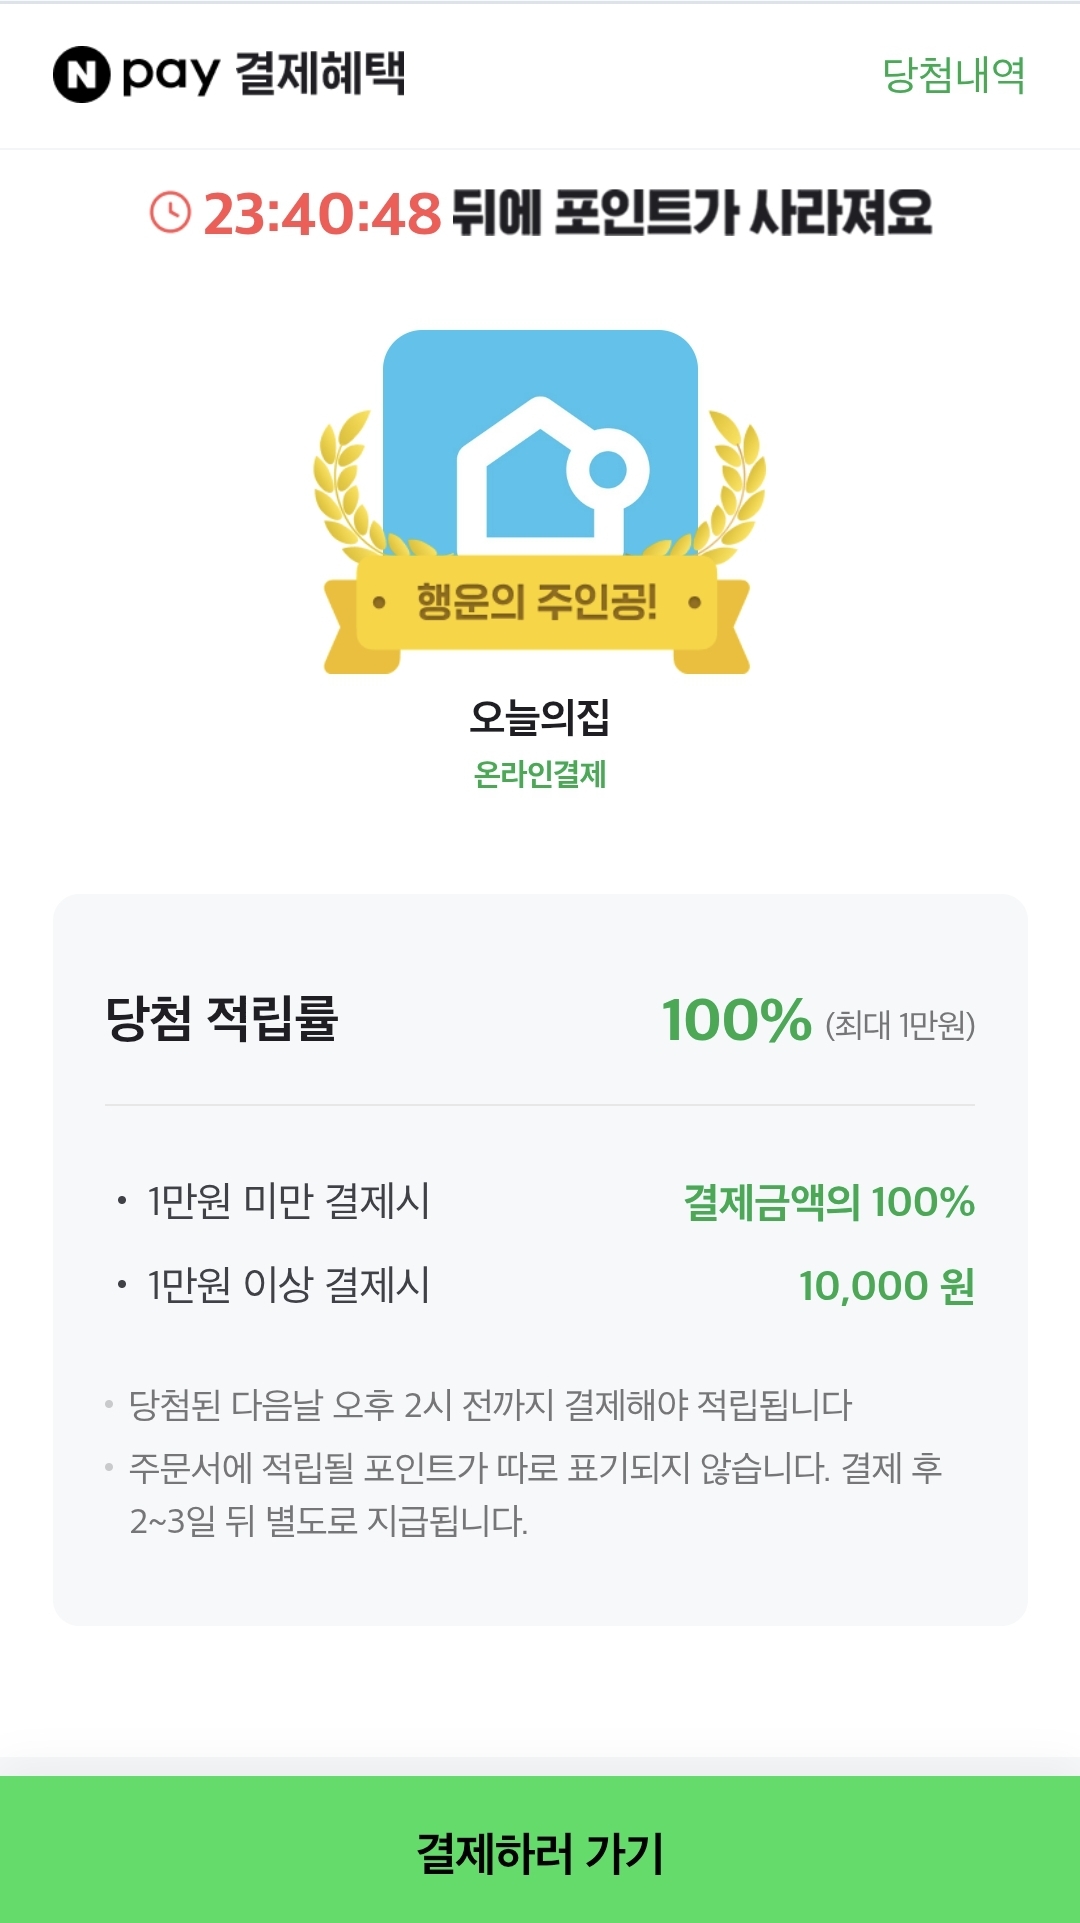
Task: Tap the 10,000 원 reward amount
Action: 887,1286
